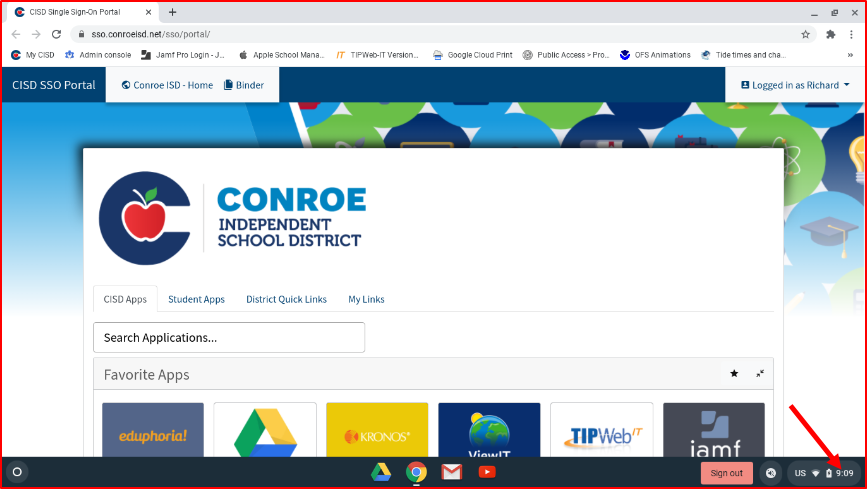
Task: Open the Binder link
Action: point(244,85)
